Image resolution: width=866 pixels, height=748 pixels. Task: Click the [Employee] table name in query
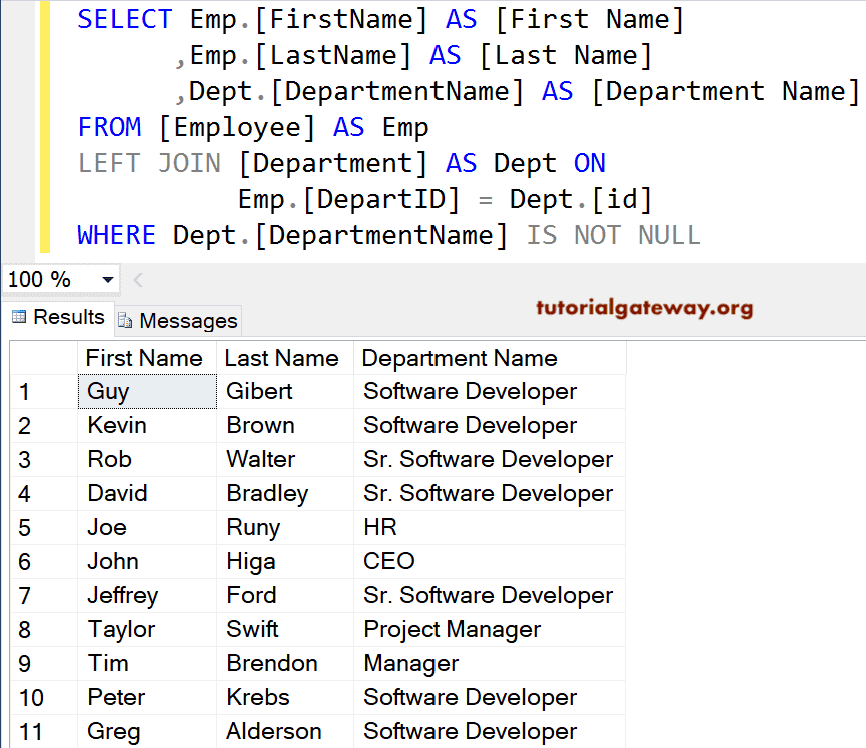coord(236,128)
